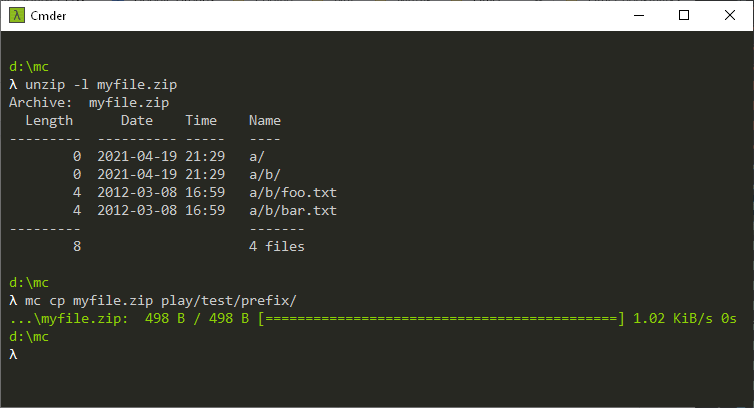The width and height of the screenshot is (754, 408).
Task: Close the Cmder window
Action: coord(730,15)
